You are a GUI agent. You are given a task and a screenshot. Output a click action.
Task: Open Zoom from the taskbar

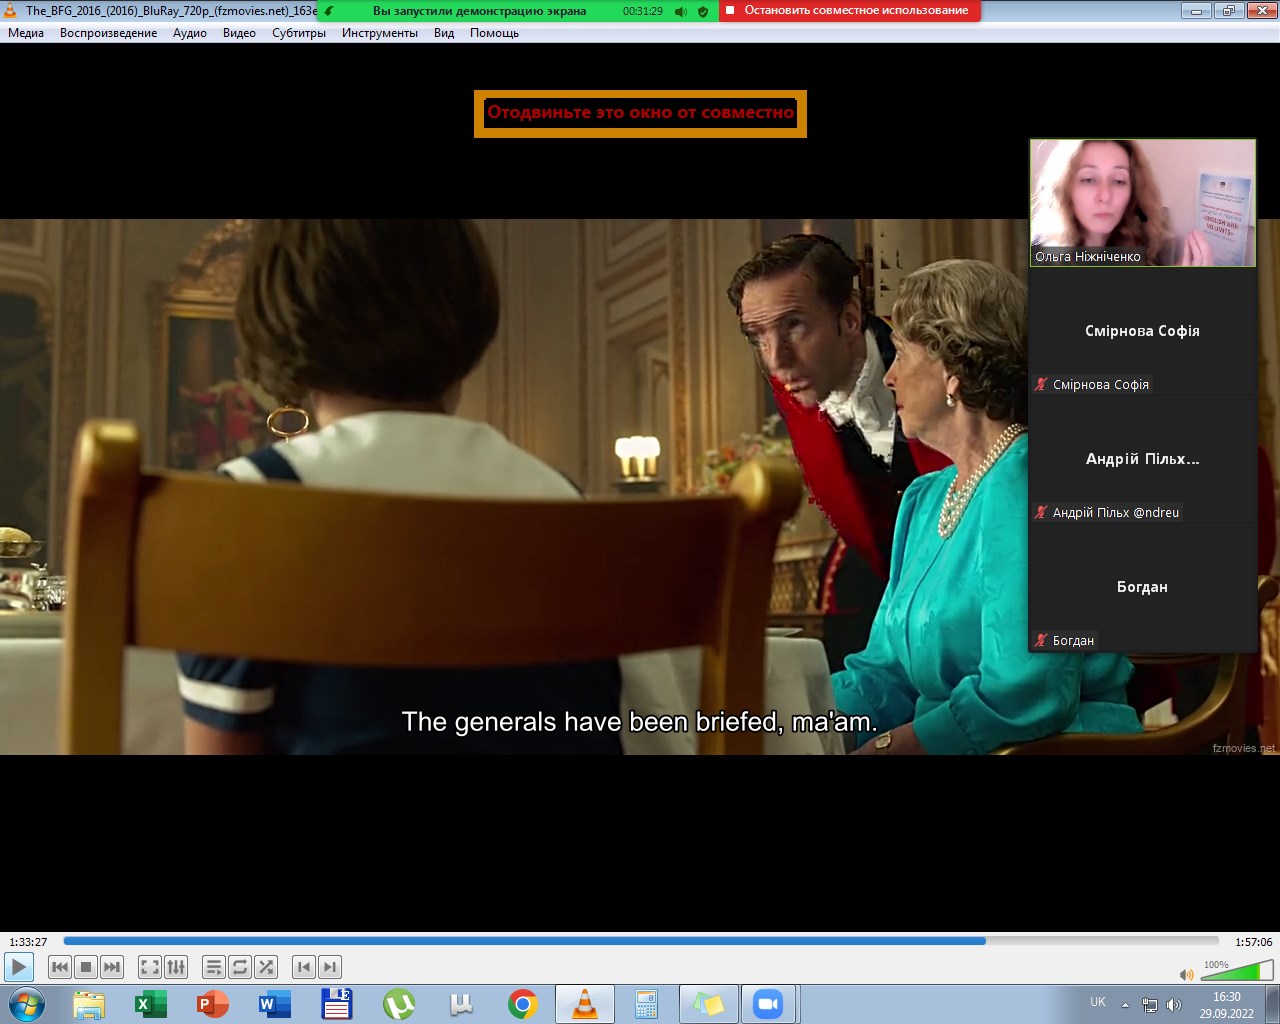pyautogui.click(x=768, y=1004)
